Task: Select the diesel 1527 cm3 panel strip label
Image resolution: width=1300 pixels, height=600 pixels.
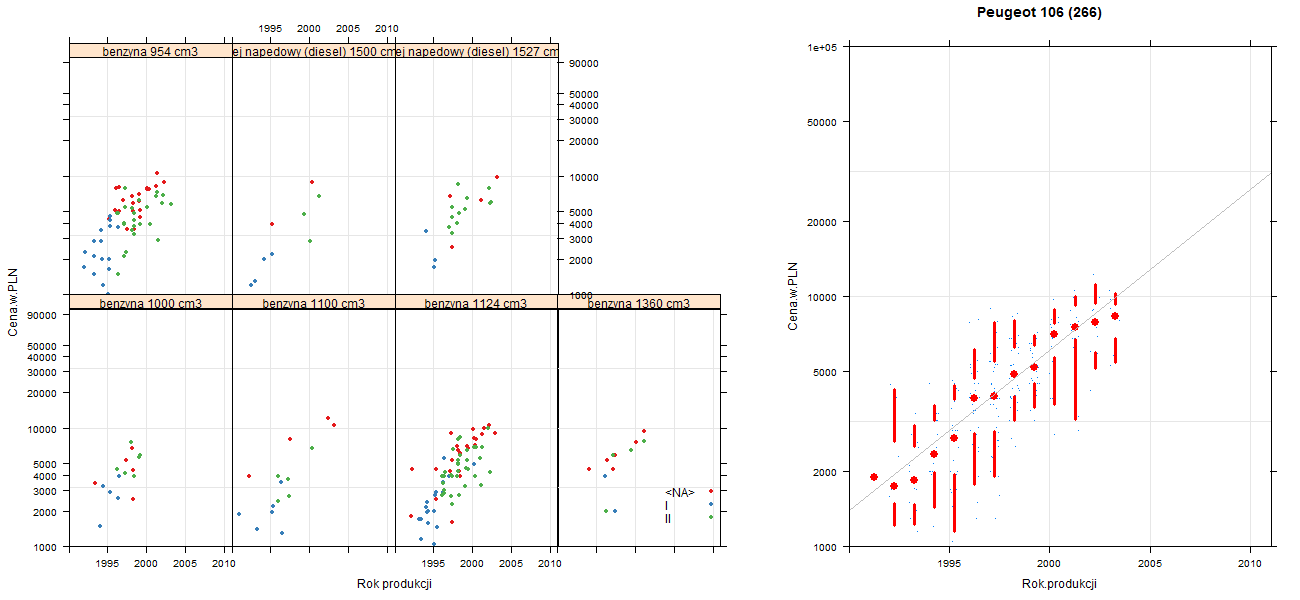Action: [x=477, y=52]
